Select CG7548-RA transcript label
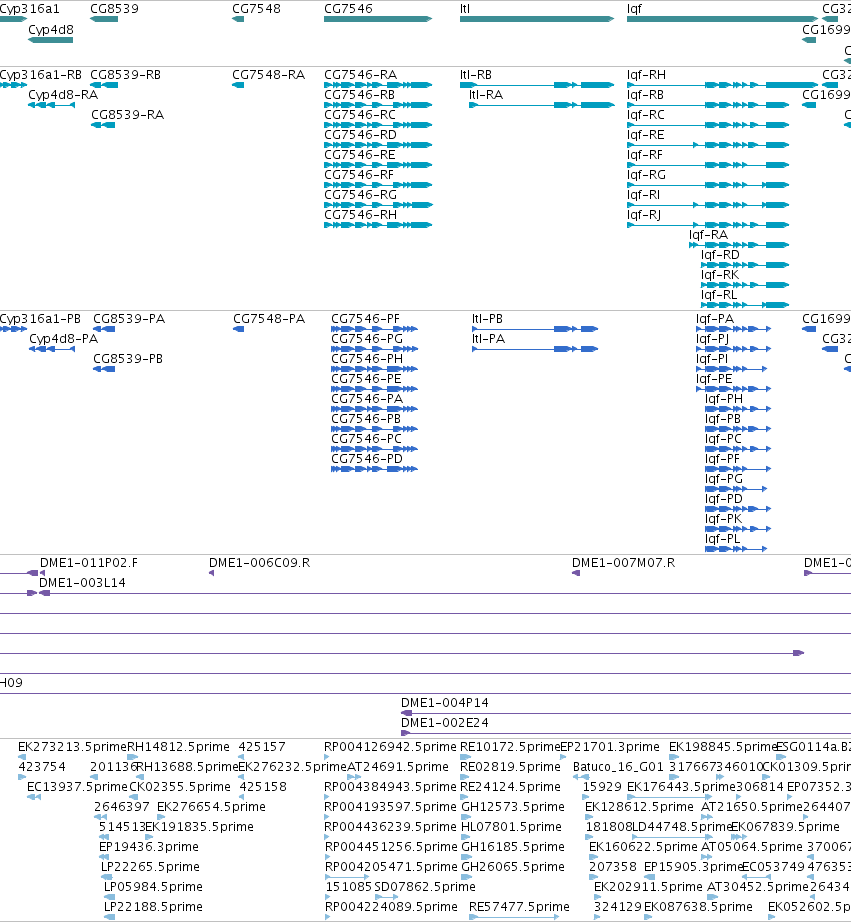This screenshot has width=851, height=922. tap(269, 75)
